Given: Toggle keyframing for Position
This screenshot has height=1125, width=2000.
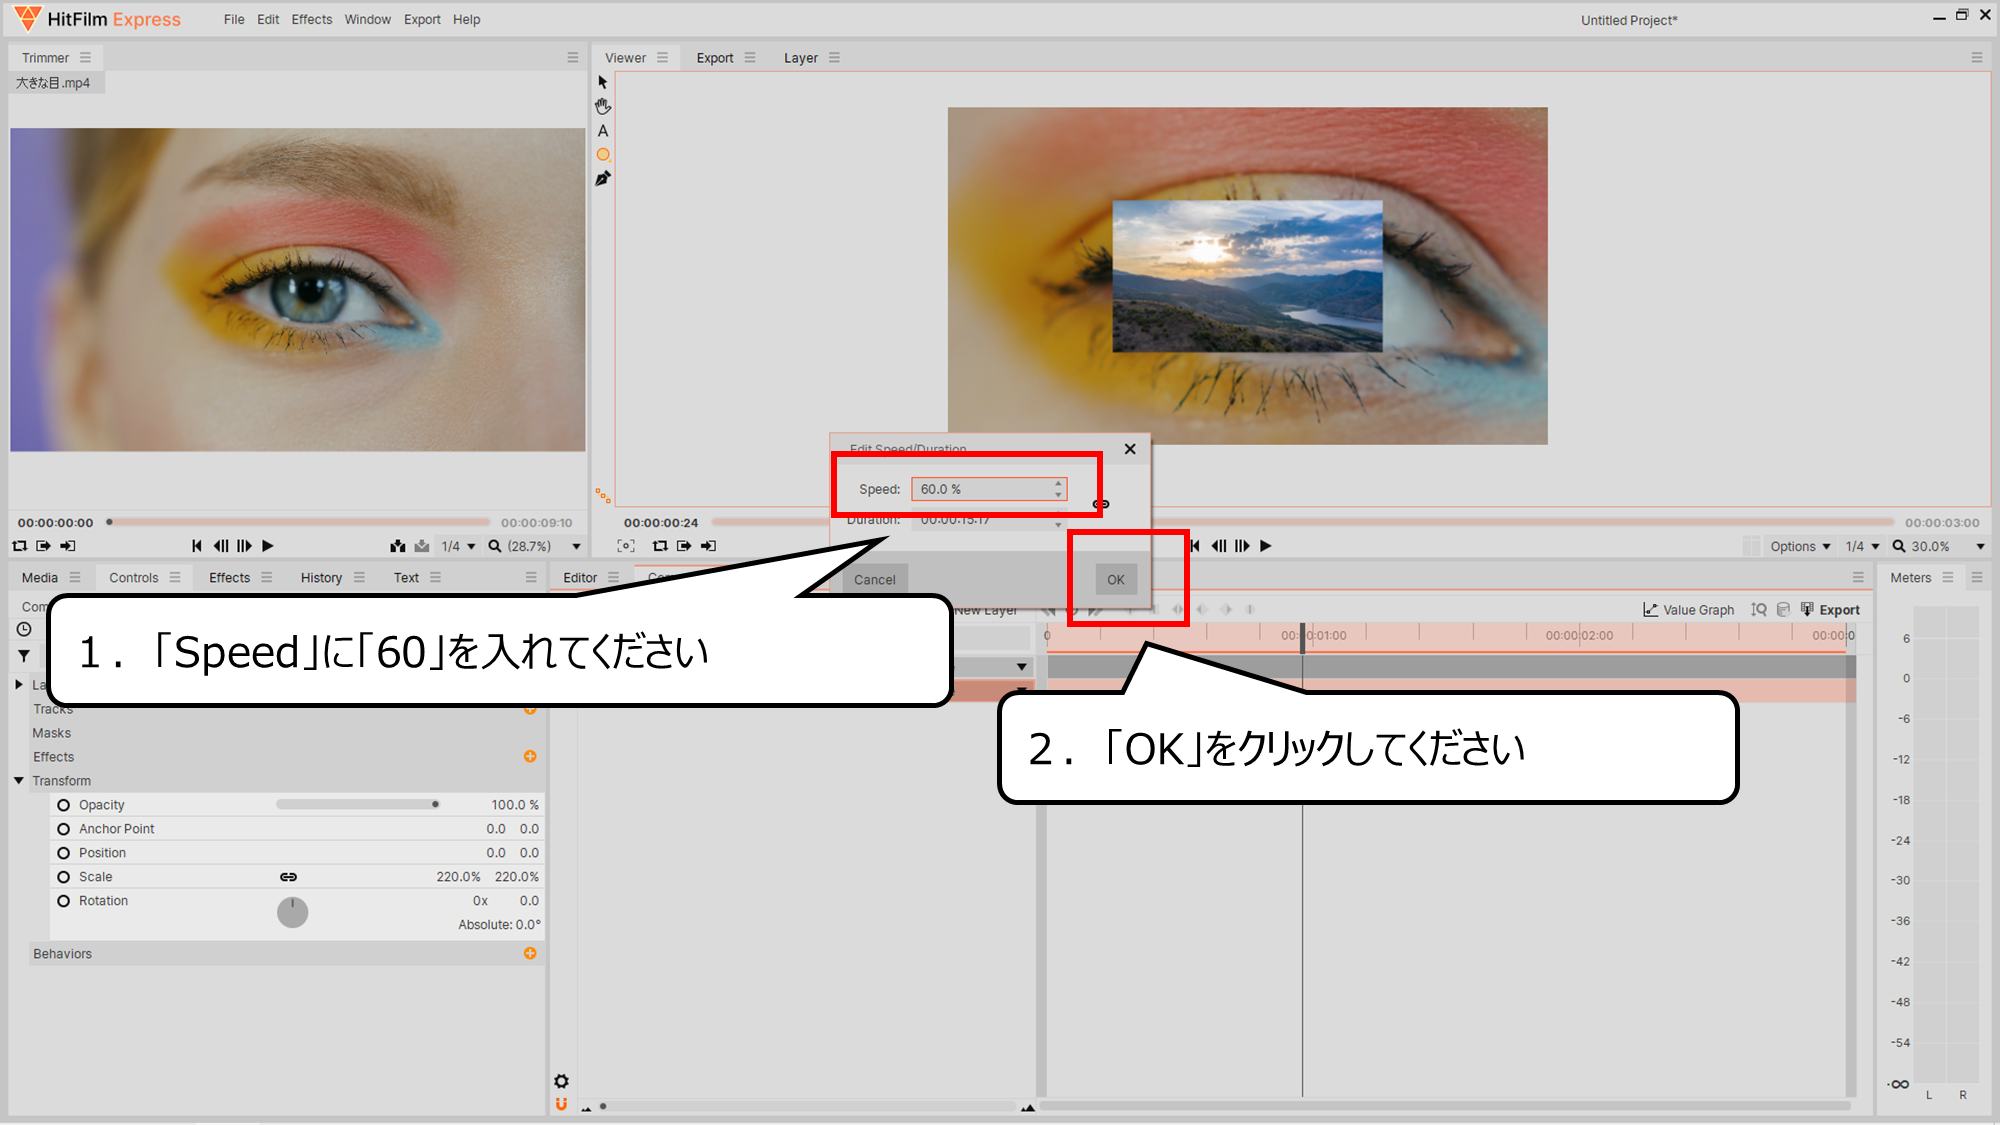Looking at the screenshot, I should click(63, 853).
